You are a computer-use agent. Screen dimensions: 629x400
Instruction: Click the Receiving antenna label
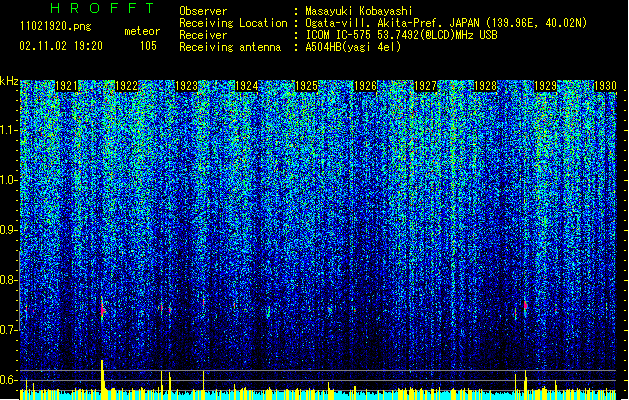[x=230, y=47]
